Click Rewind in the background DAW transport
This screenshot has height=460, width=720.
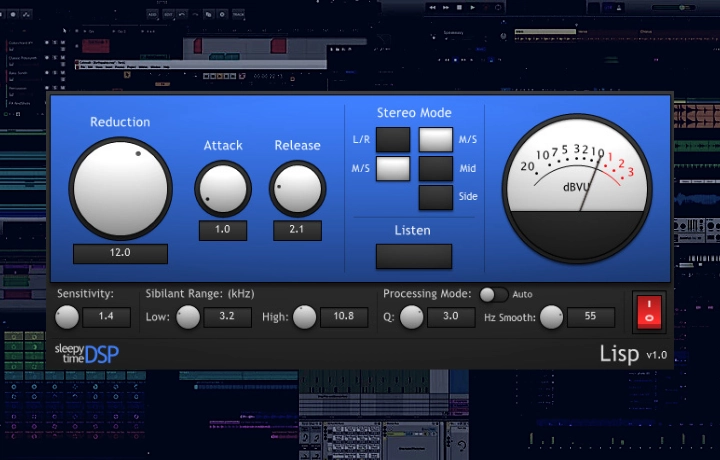click(x=433, y=7)
